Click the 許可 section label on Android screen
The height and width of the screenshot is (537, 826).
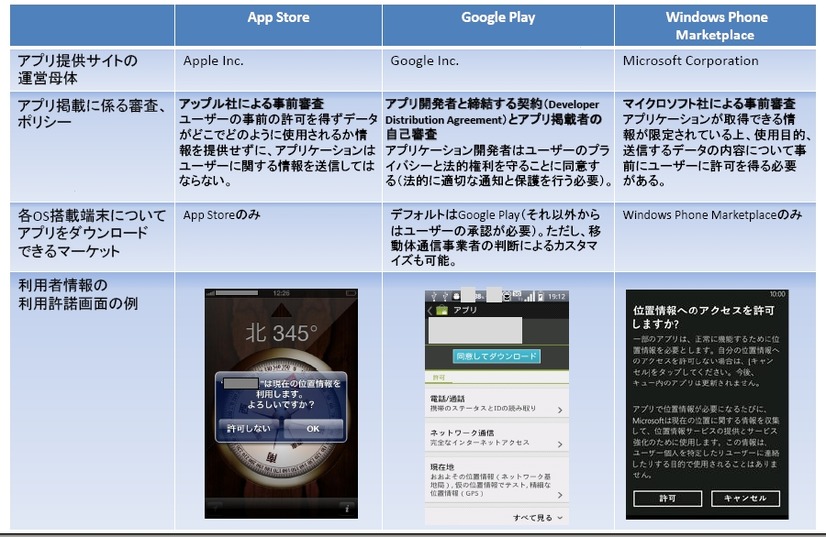pos(438,377)
